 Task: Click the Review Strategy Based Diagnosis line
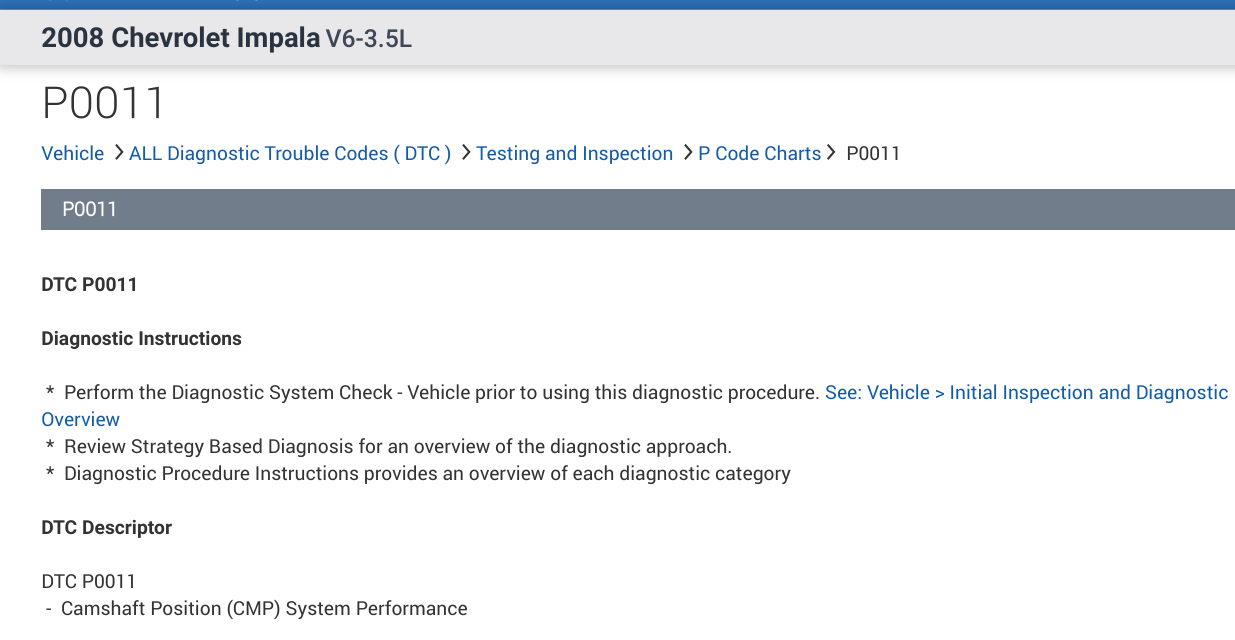point(397,446)
